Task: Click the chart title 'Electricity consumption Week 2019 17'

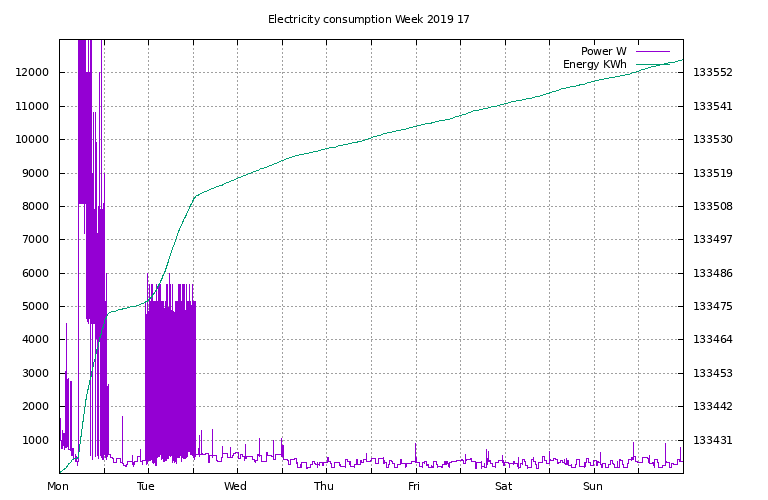Action: pyautogui.click(x=368, y=20)
